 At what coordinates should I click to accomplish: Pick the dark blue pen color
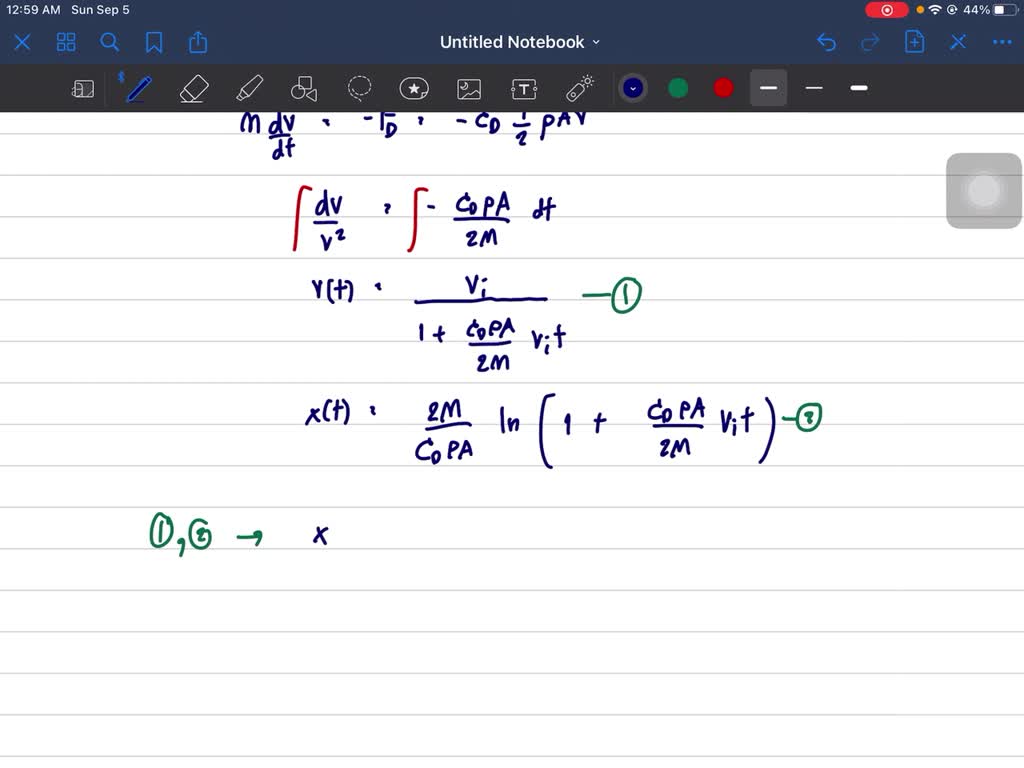coord(633,88)
